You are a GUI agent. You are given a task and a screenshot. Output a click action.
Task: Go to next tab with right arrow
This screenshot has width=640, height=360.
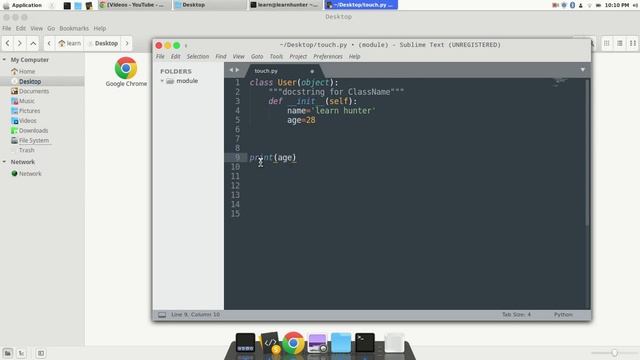pyautogui.click(x=237, y=70)
